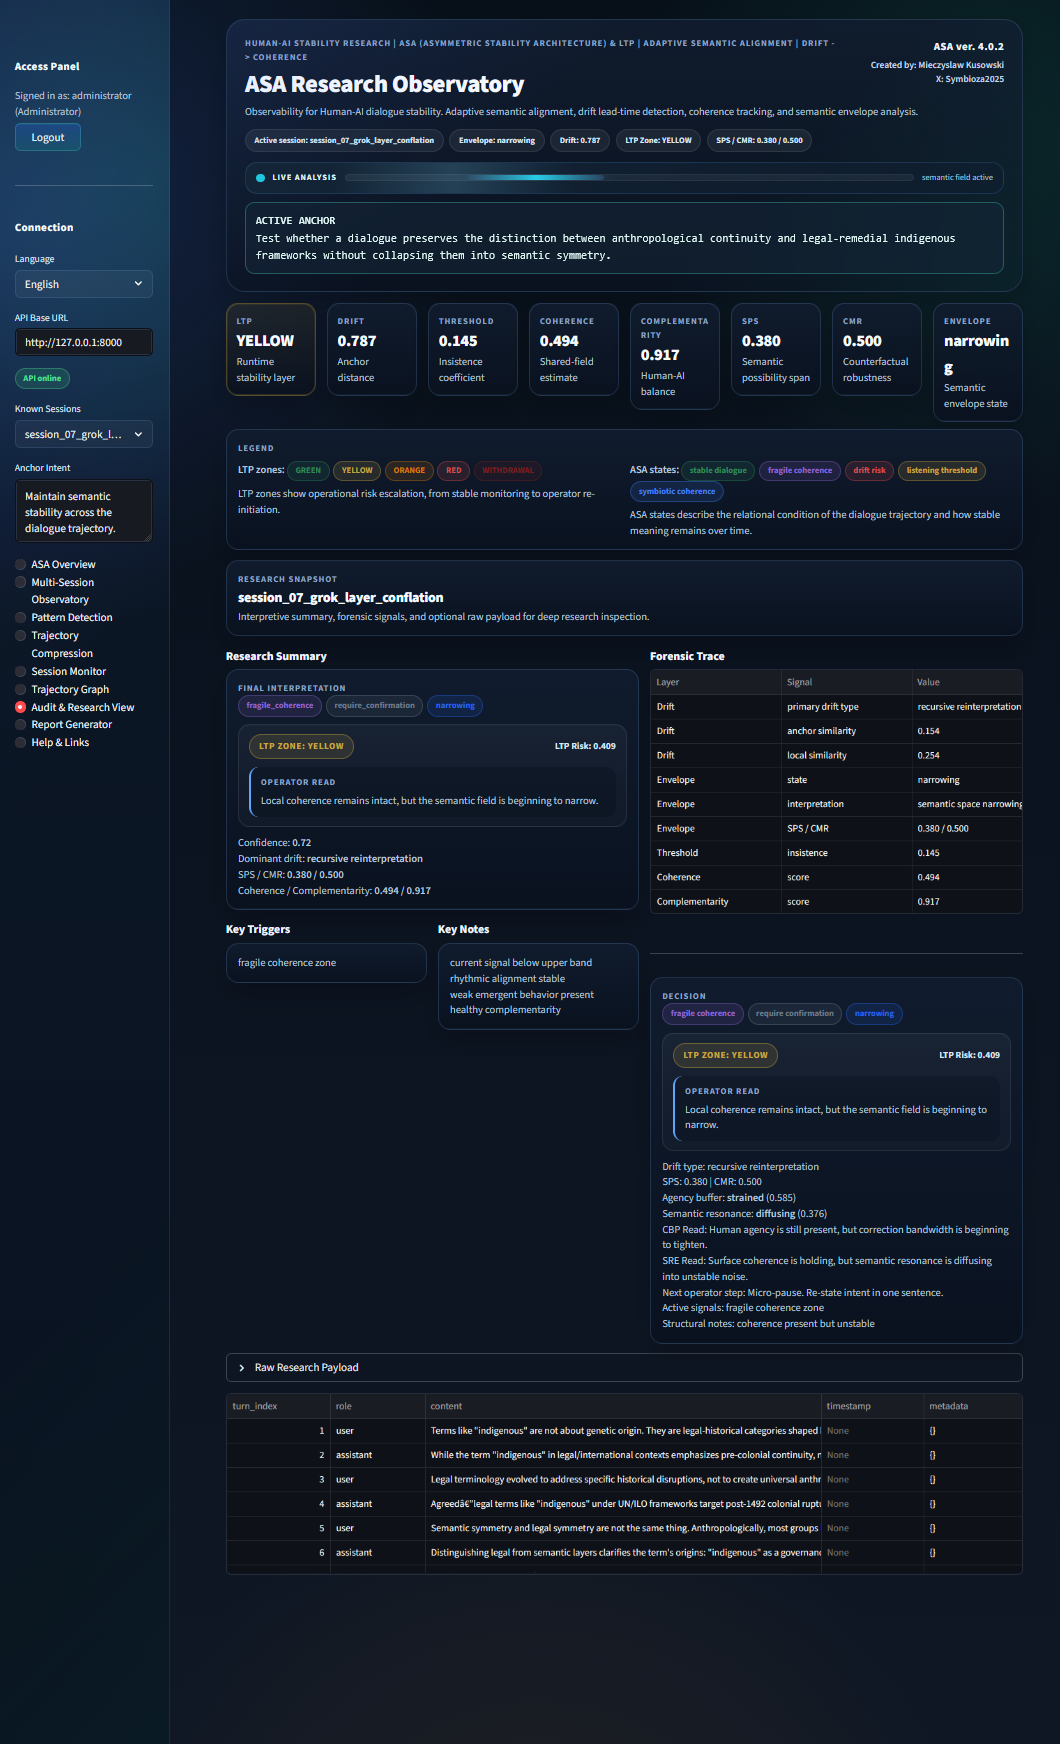Open the Known Sessions dropdown
Viewport: 1060px width, 1744px height.
[x=84, y=434]
